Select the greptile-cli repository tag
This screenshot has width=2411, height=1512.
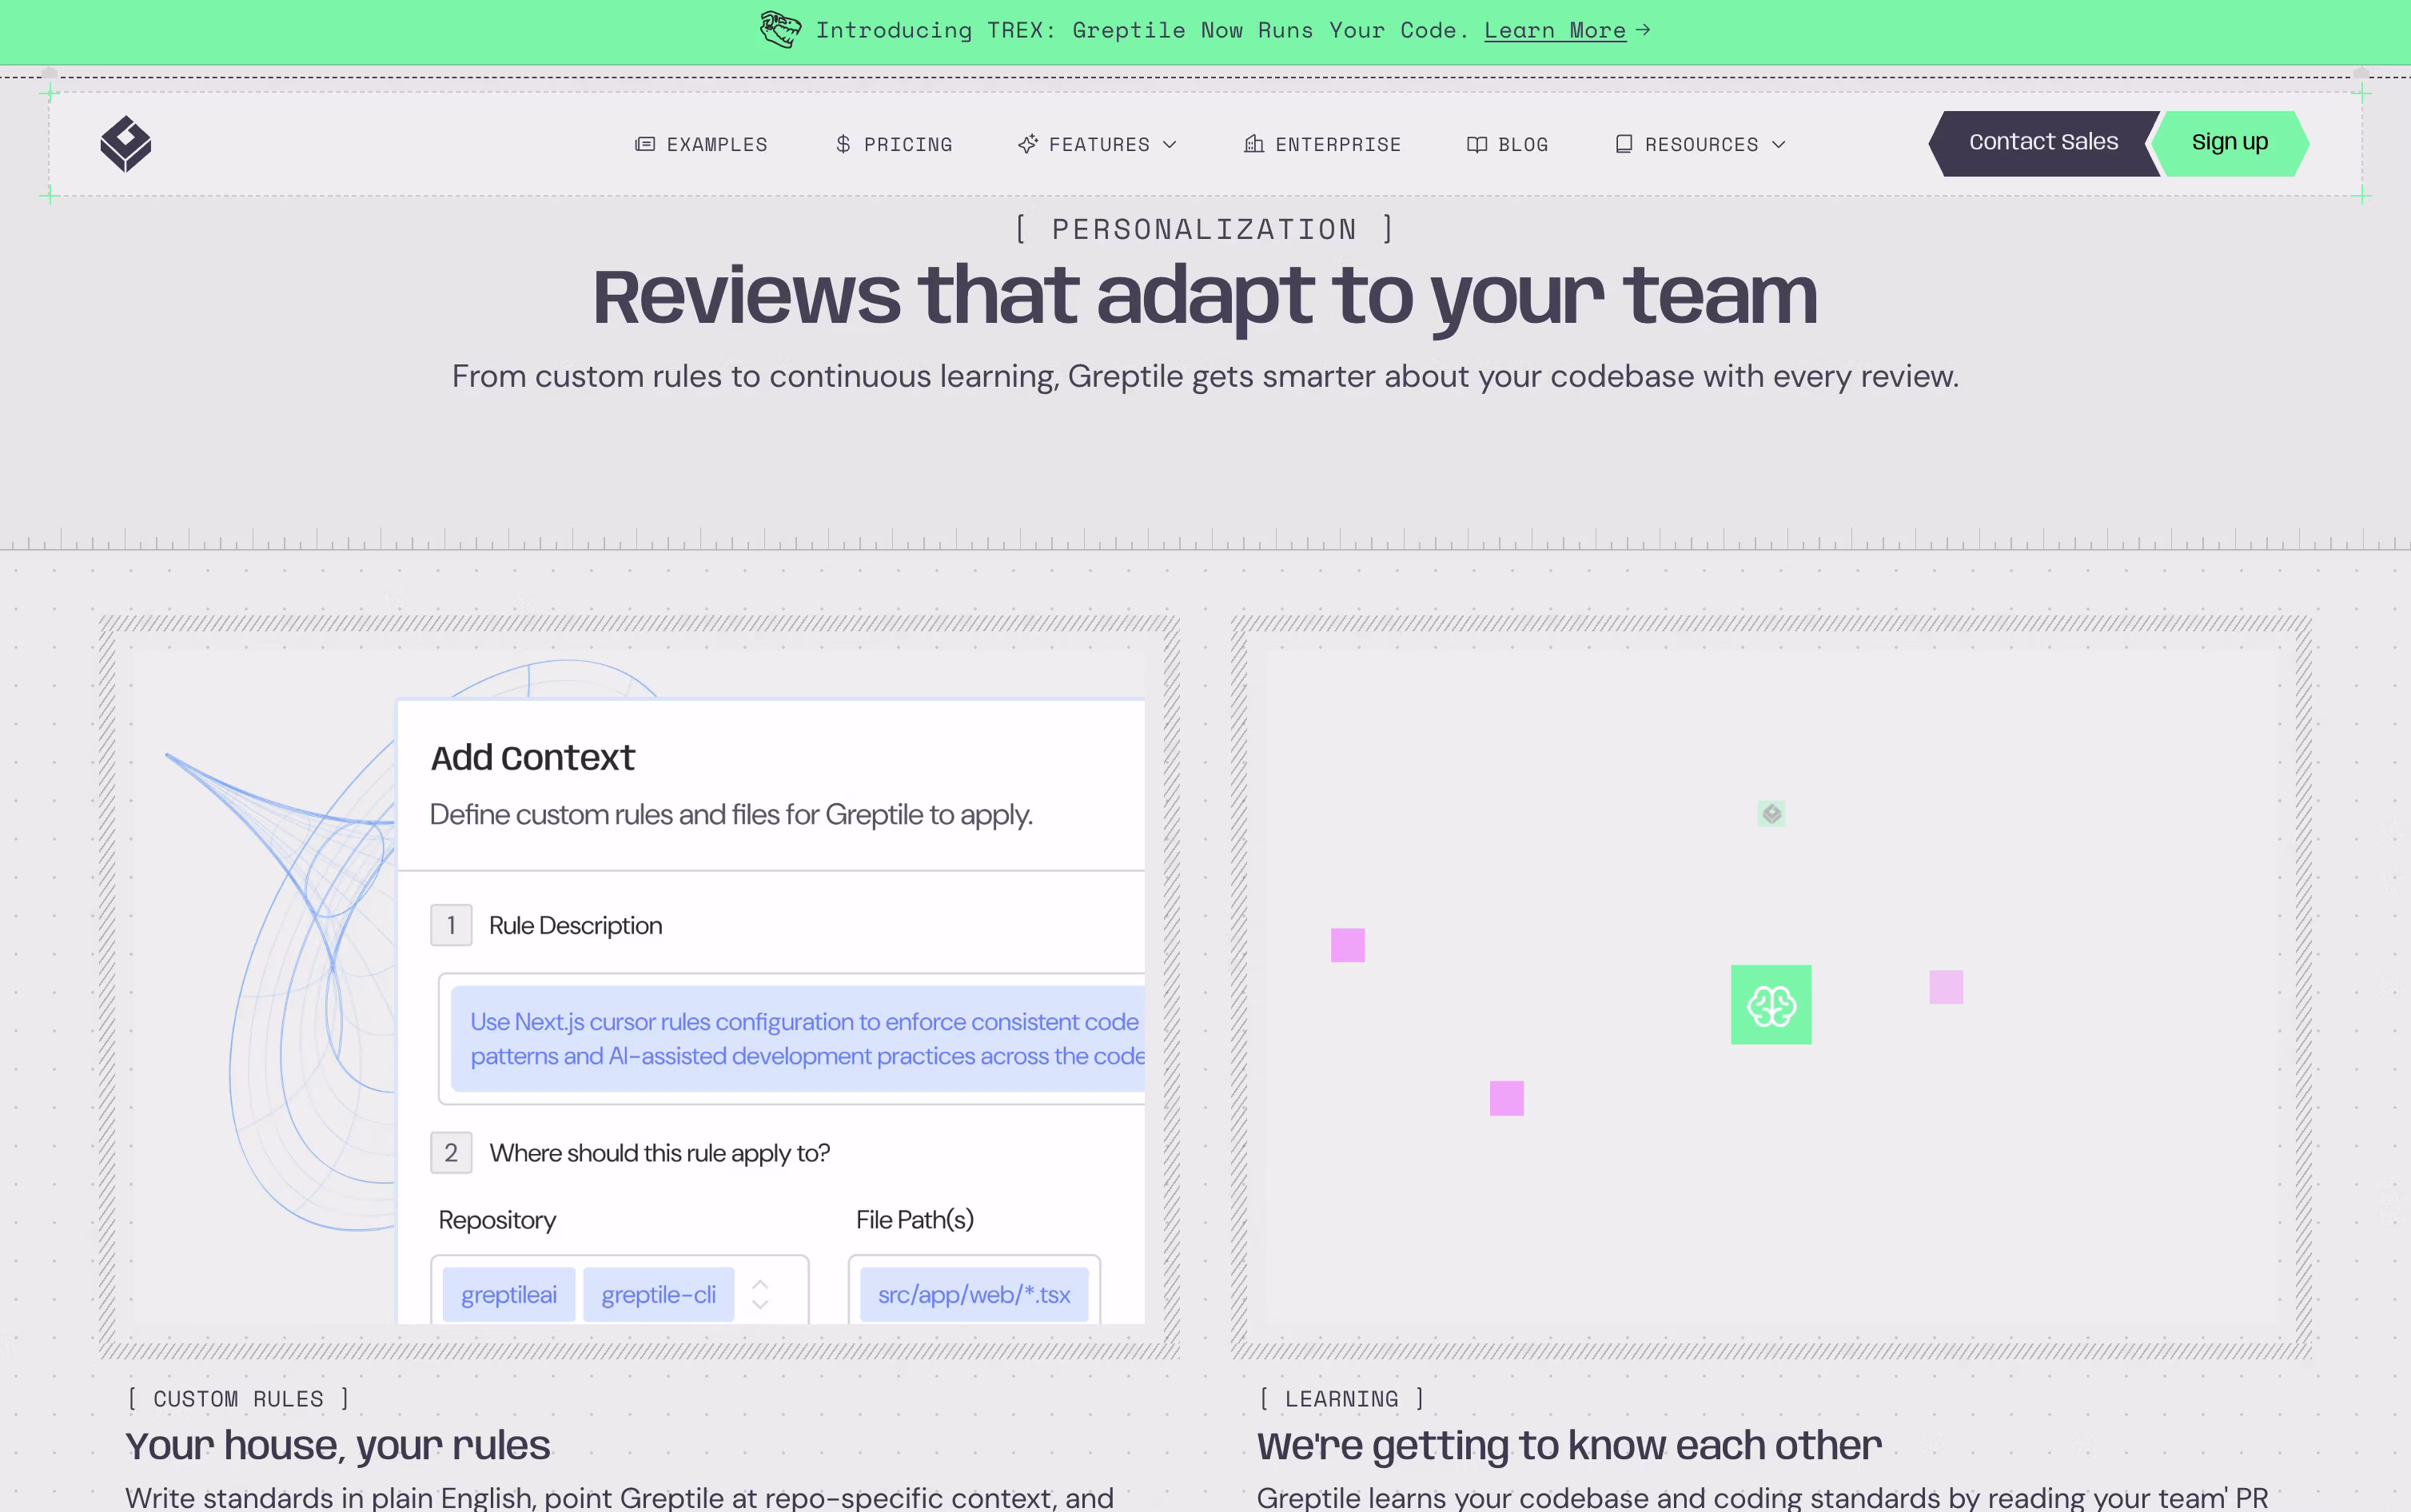pos(659,1294)
